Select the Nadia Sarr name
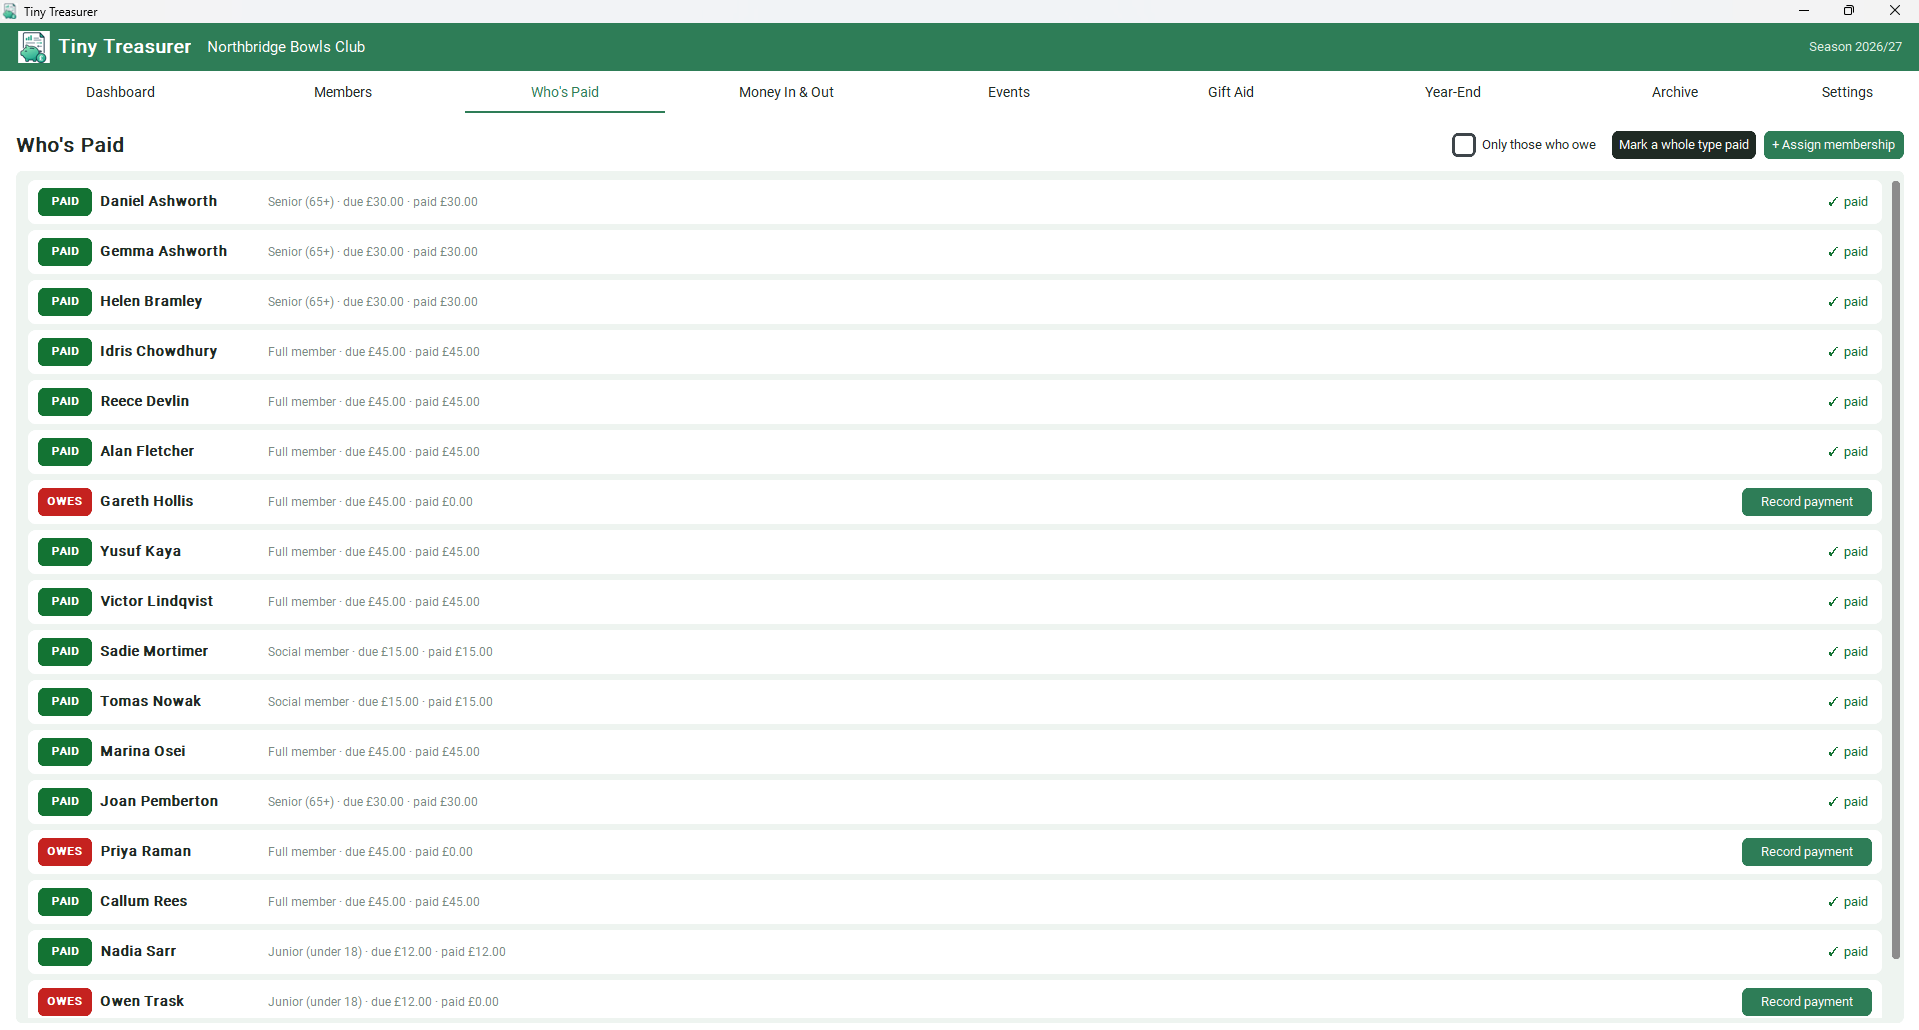The width and height of the screenshot is (1919, 1030). click(138, 951)
